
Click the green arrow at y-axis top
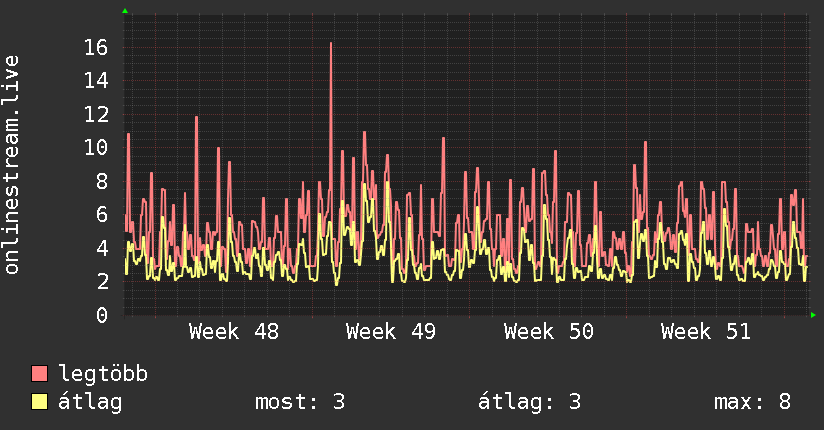(x=125, y=11)
